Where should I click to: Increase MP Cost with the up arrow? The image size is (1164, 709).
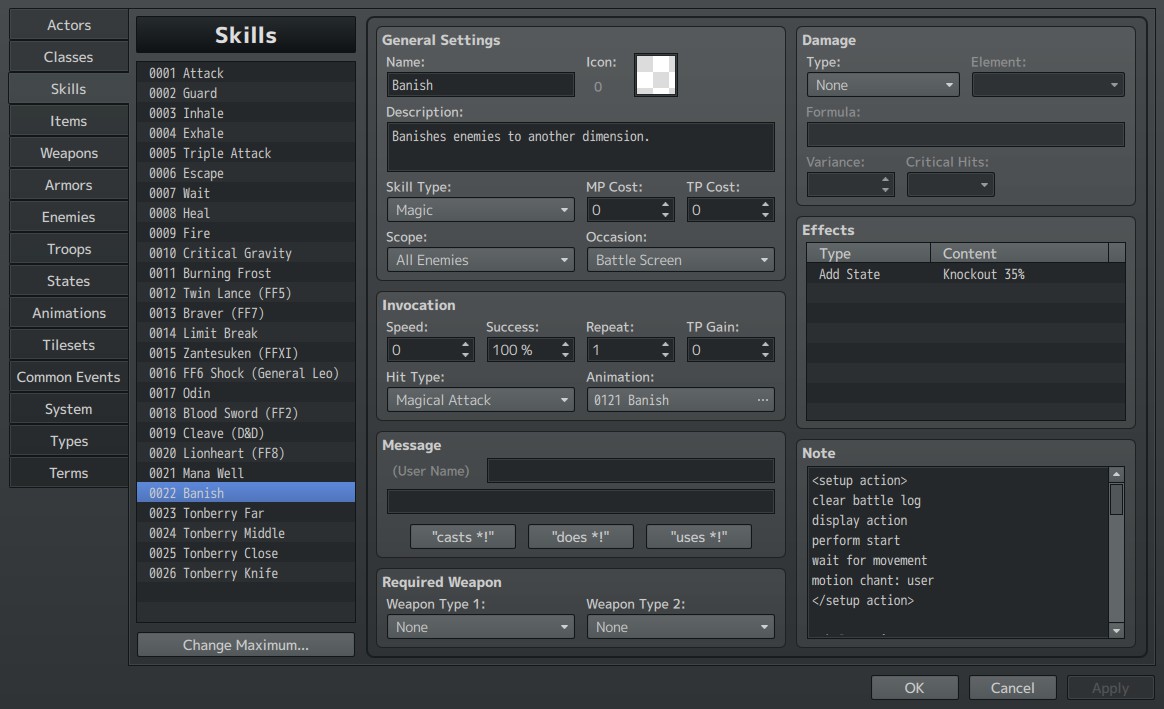(665, 205)
